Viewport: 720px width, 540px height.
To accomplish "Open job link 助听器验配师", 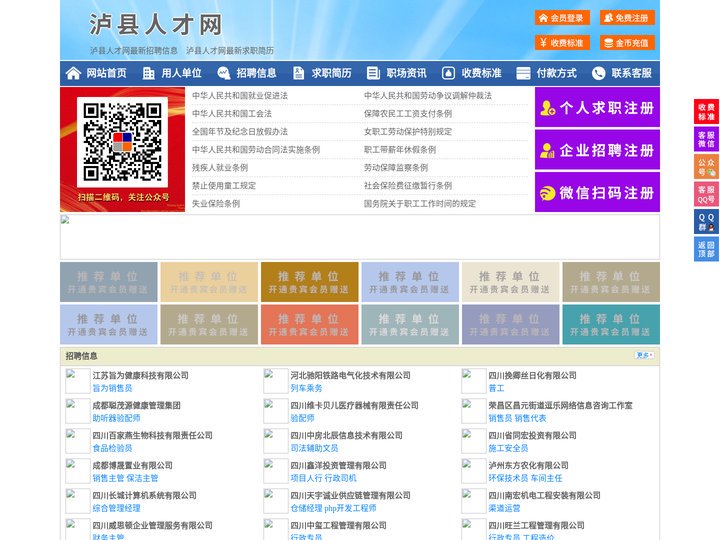I will [x=117, y=418].
